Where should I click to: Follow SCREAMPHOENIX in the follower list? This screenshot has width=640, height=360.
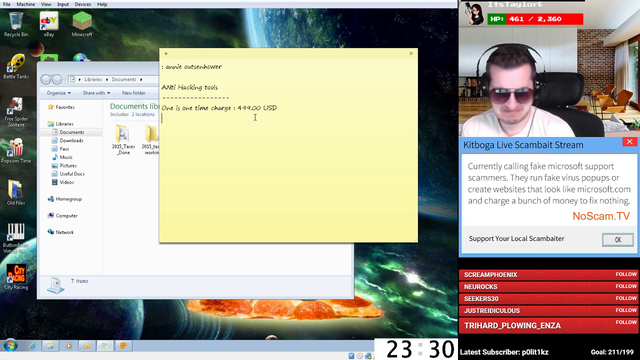(626, 274)
